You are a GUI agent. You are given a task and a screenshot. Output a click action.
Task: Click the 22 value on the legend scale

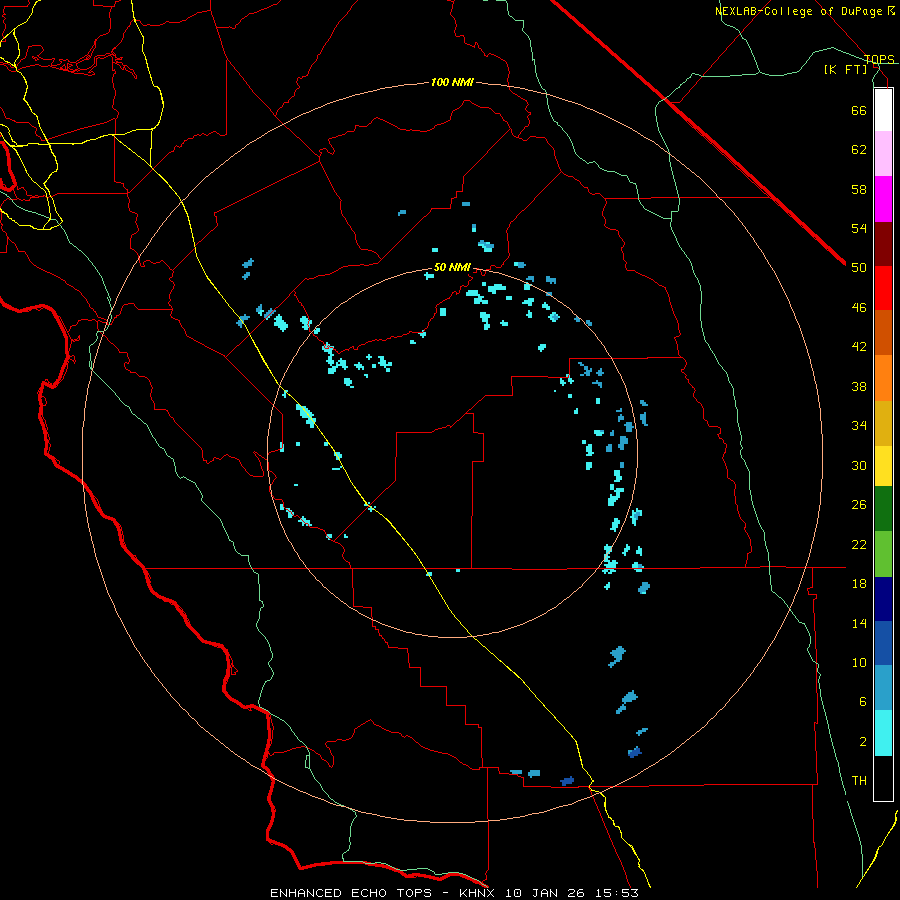coord(859,544)
